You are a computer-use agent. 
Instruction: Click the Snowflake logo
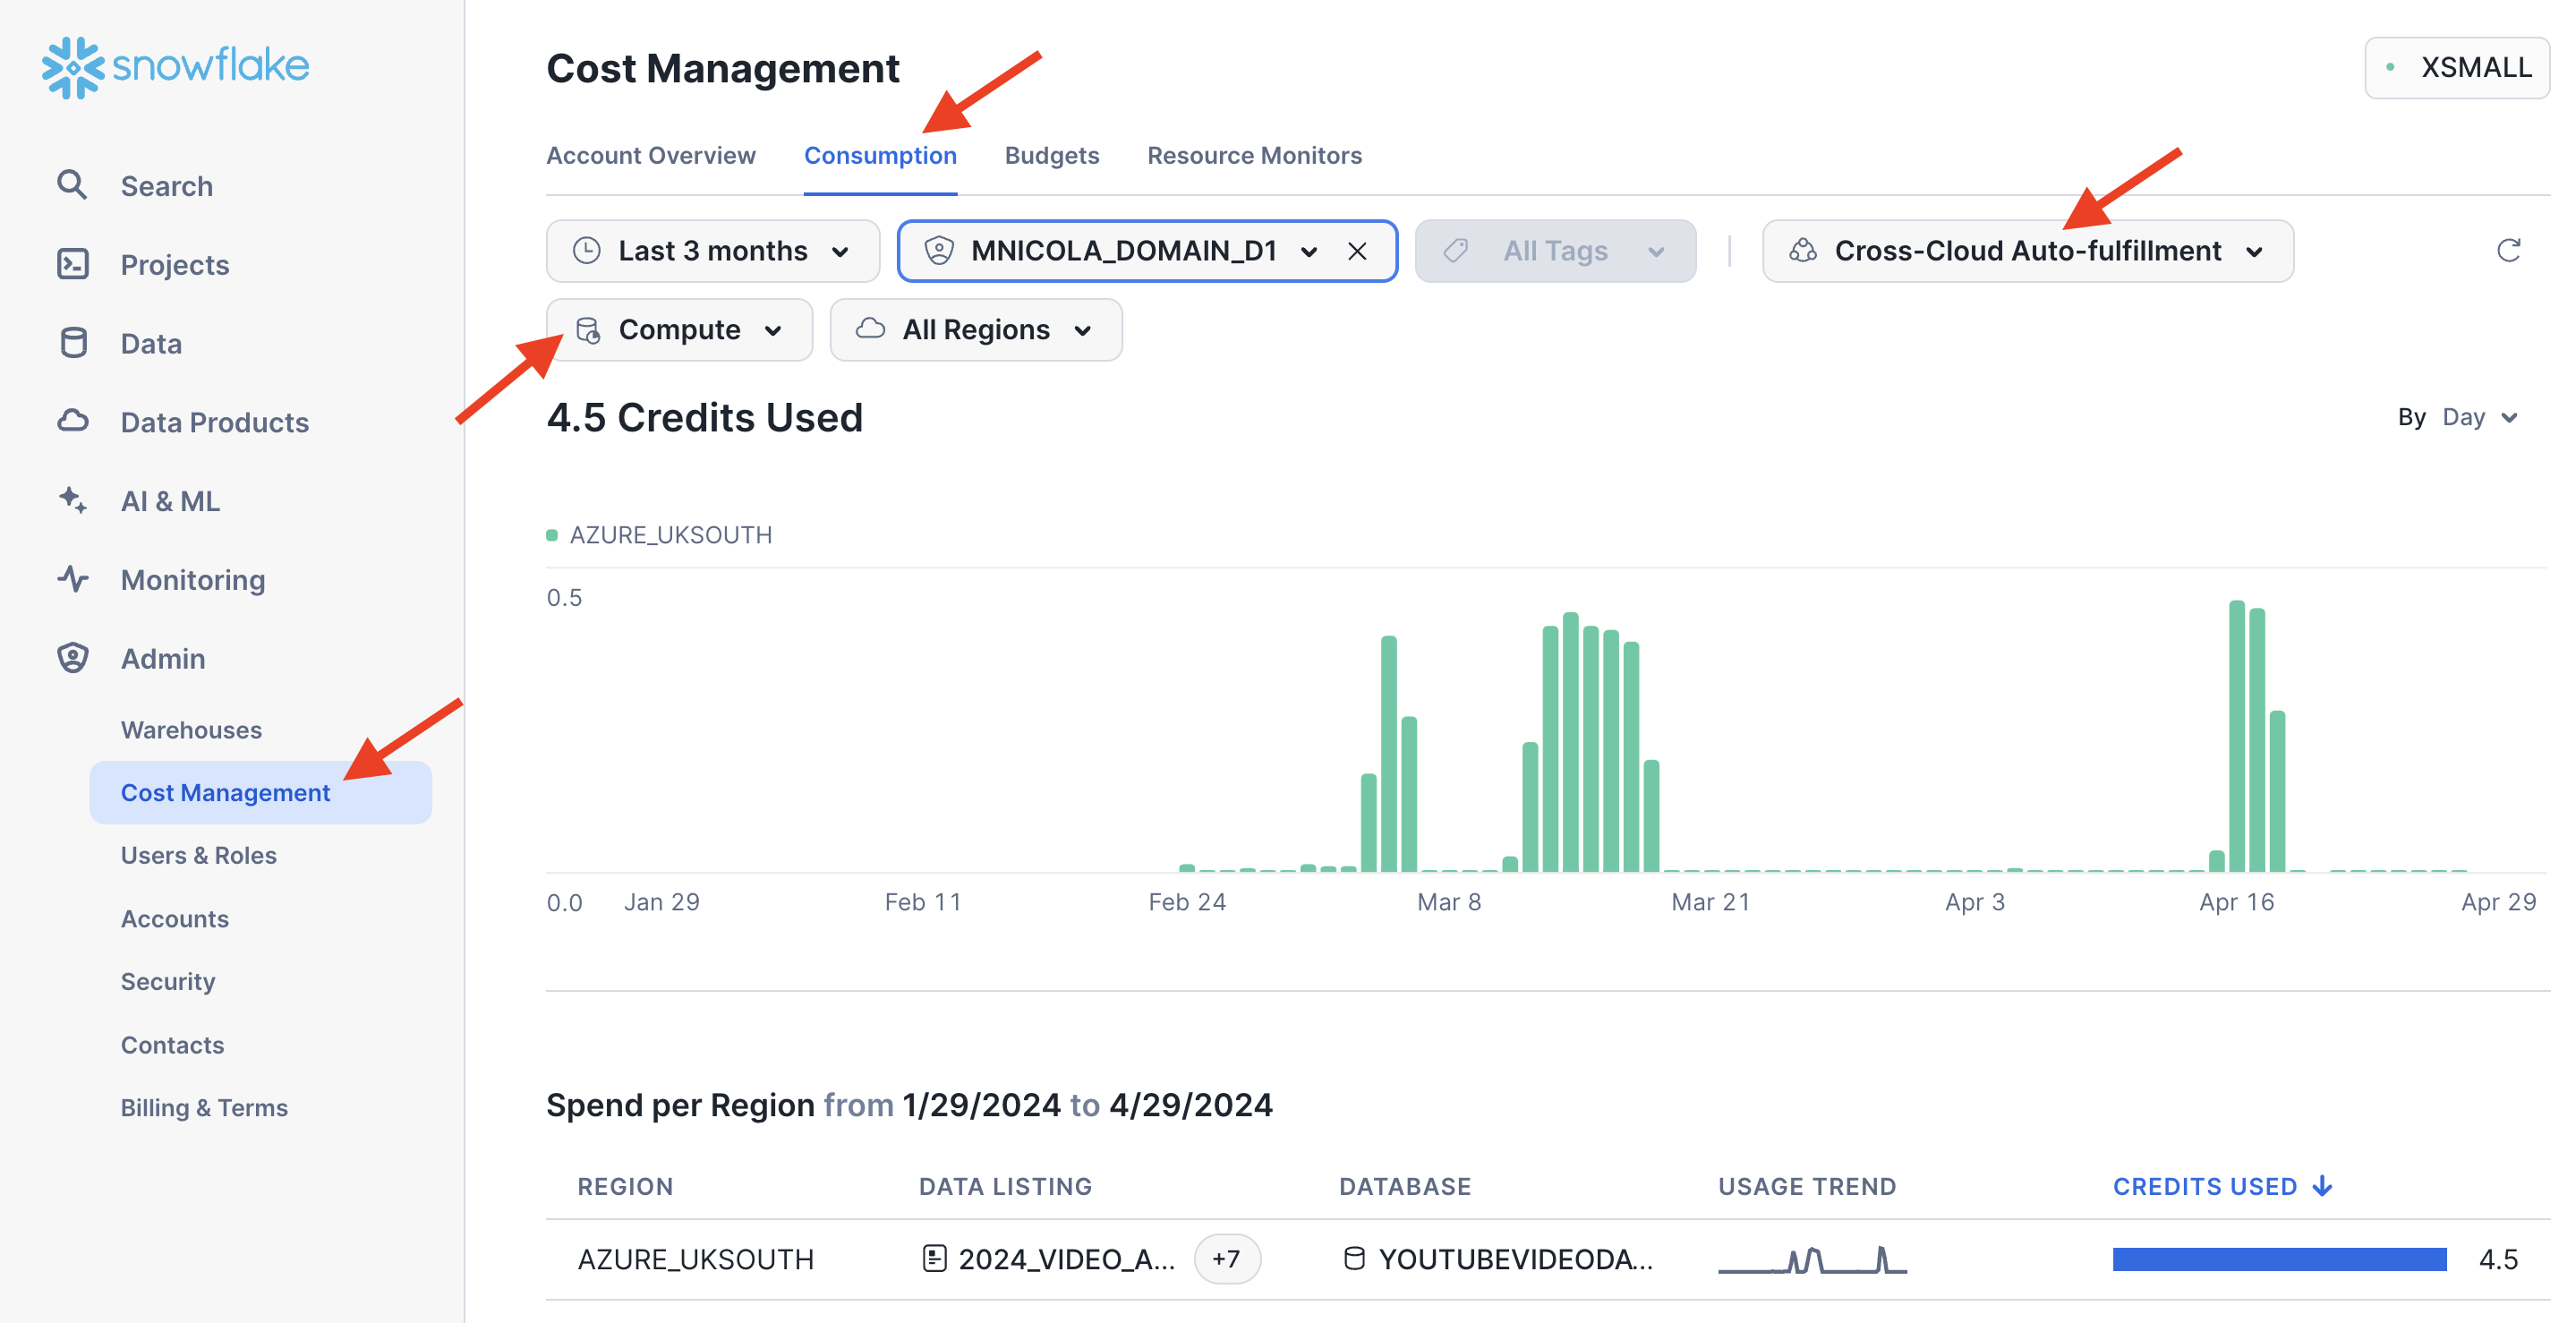tap(175, 67)
